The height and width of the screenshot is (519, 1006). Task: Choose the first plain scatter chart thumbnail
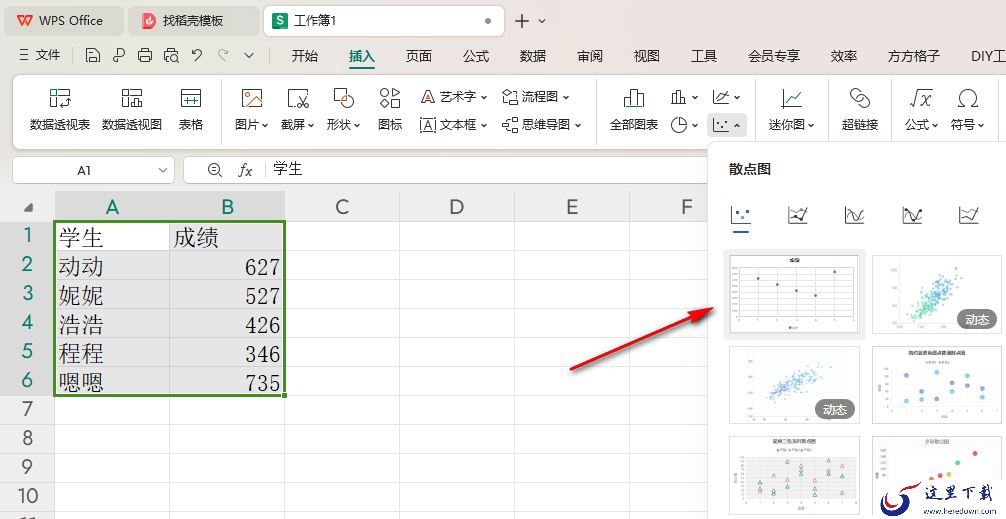(x=794, y=294)
